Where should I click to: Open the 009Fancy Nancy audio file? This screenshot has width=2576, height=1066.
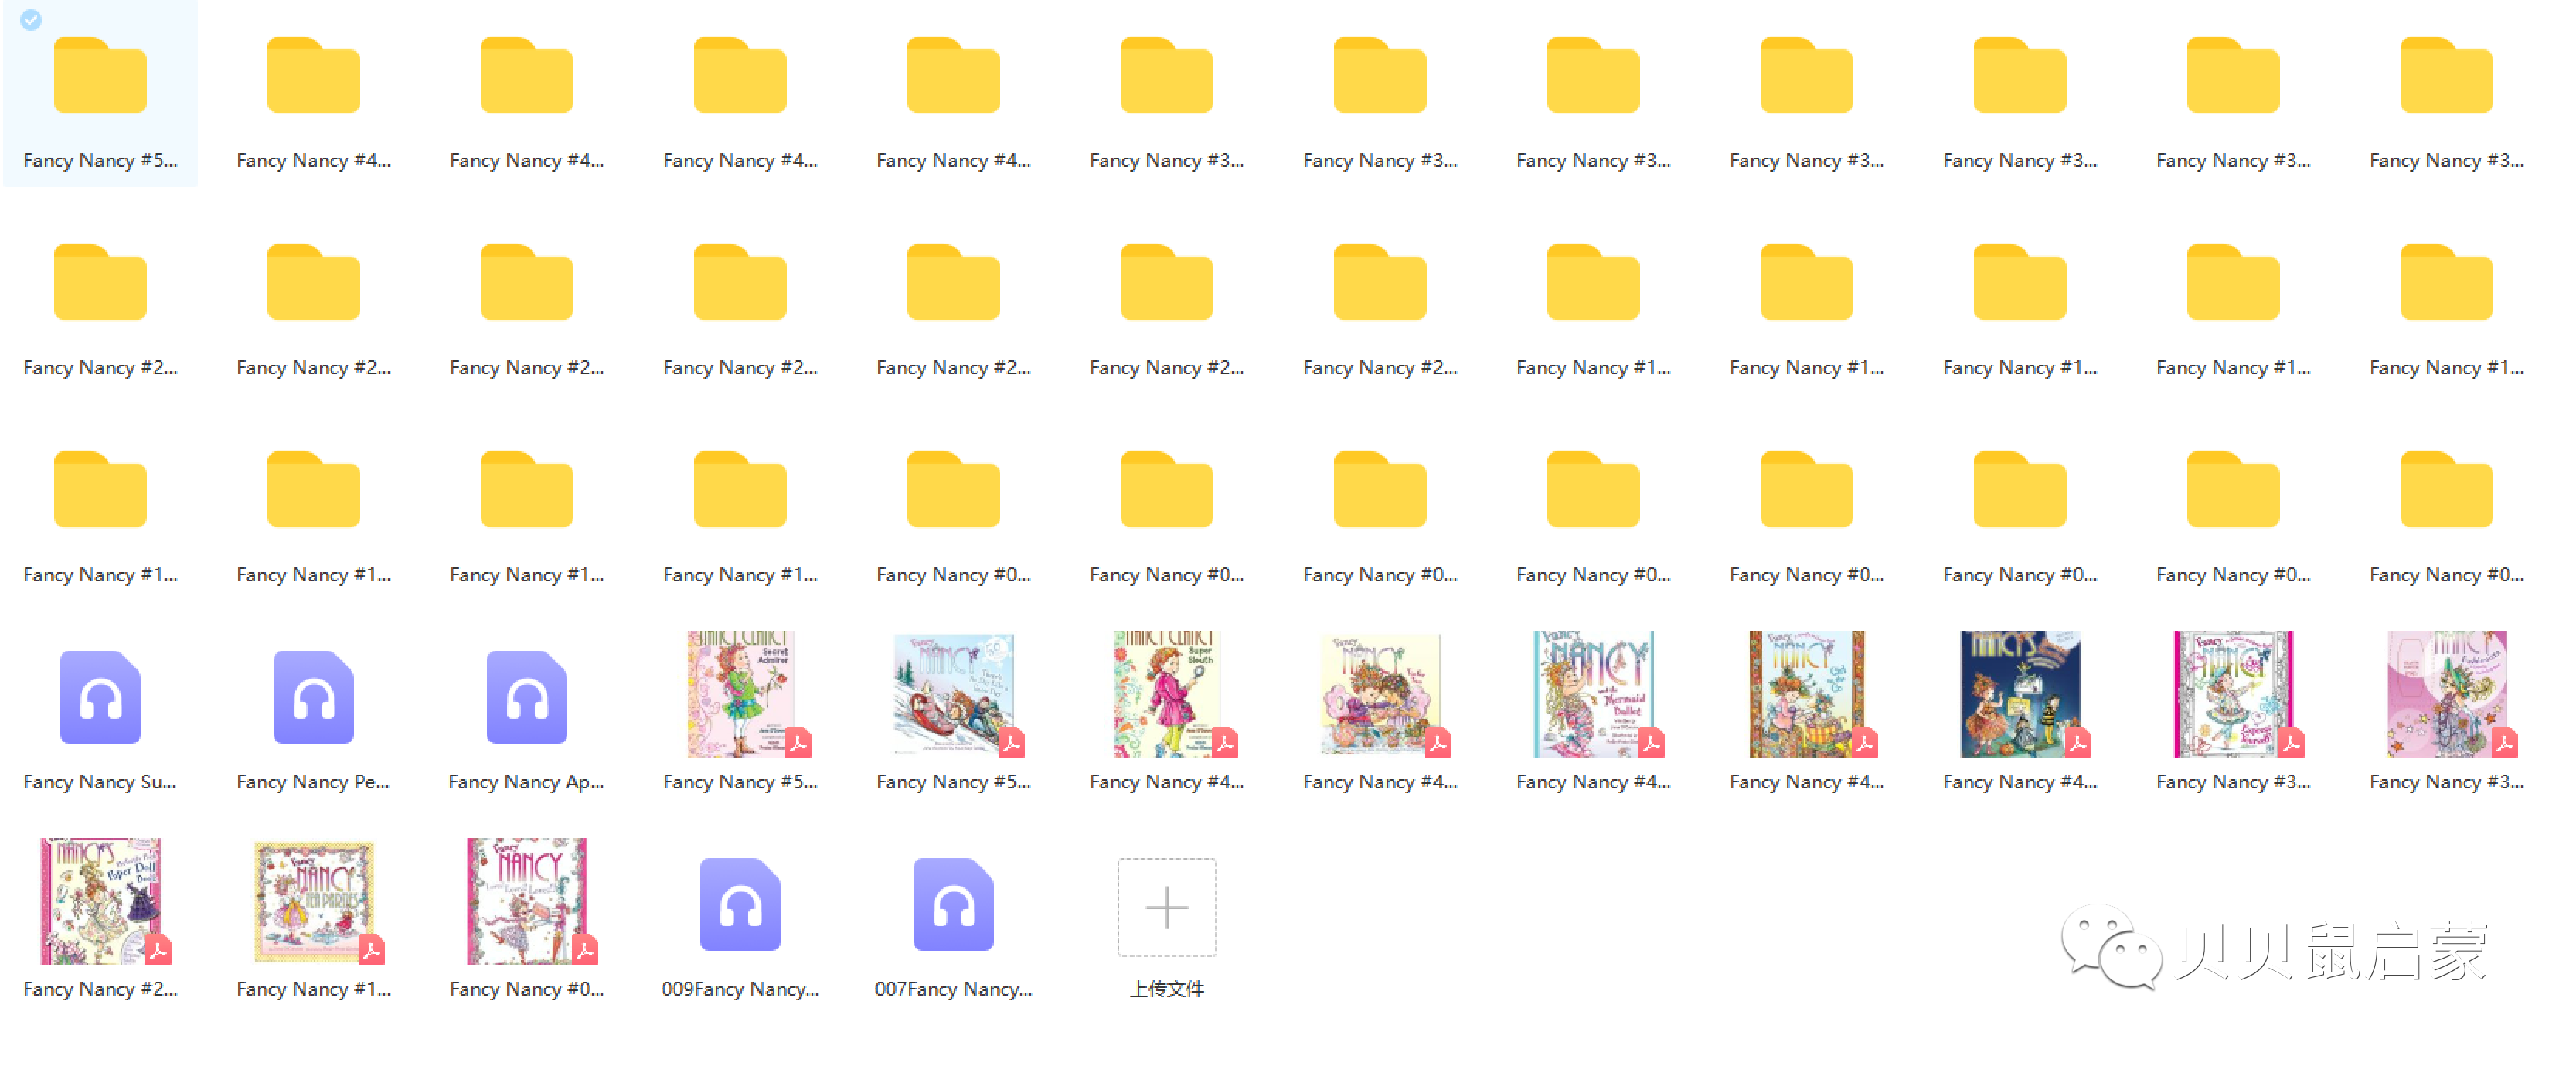tap(740, 904)
